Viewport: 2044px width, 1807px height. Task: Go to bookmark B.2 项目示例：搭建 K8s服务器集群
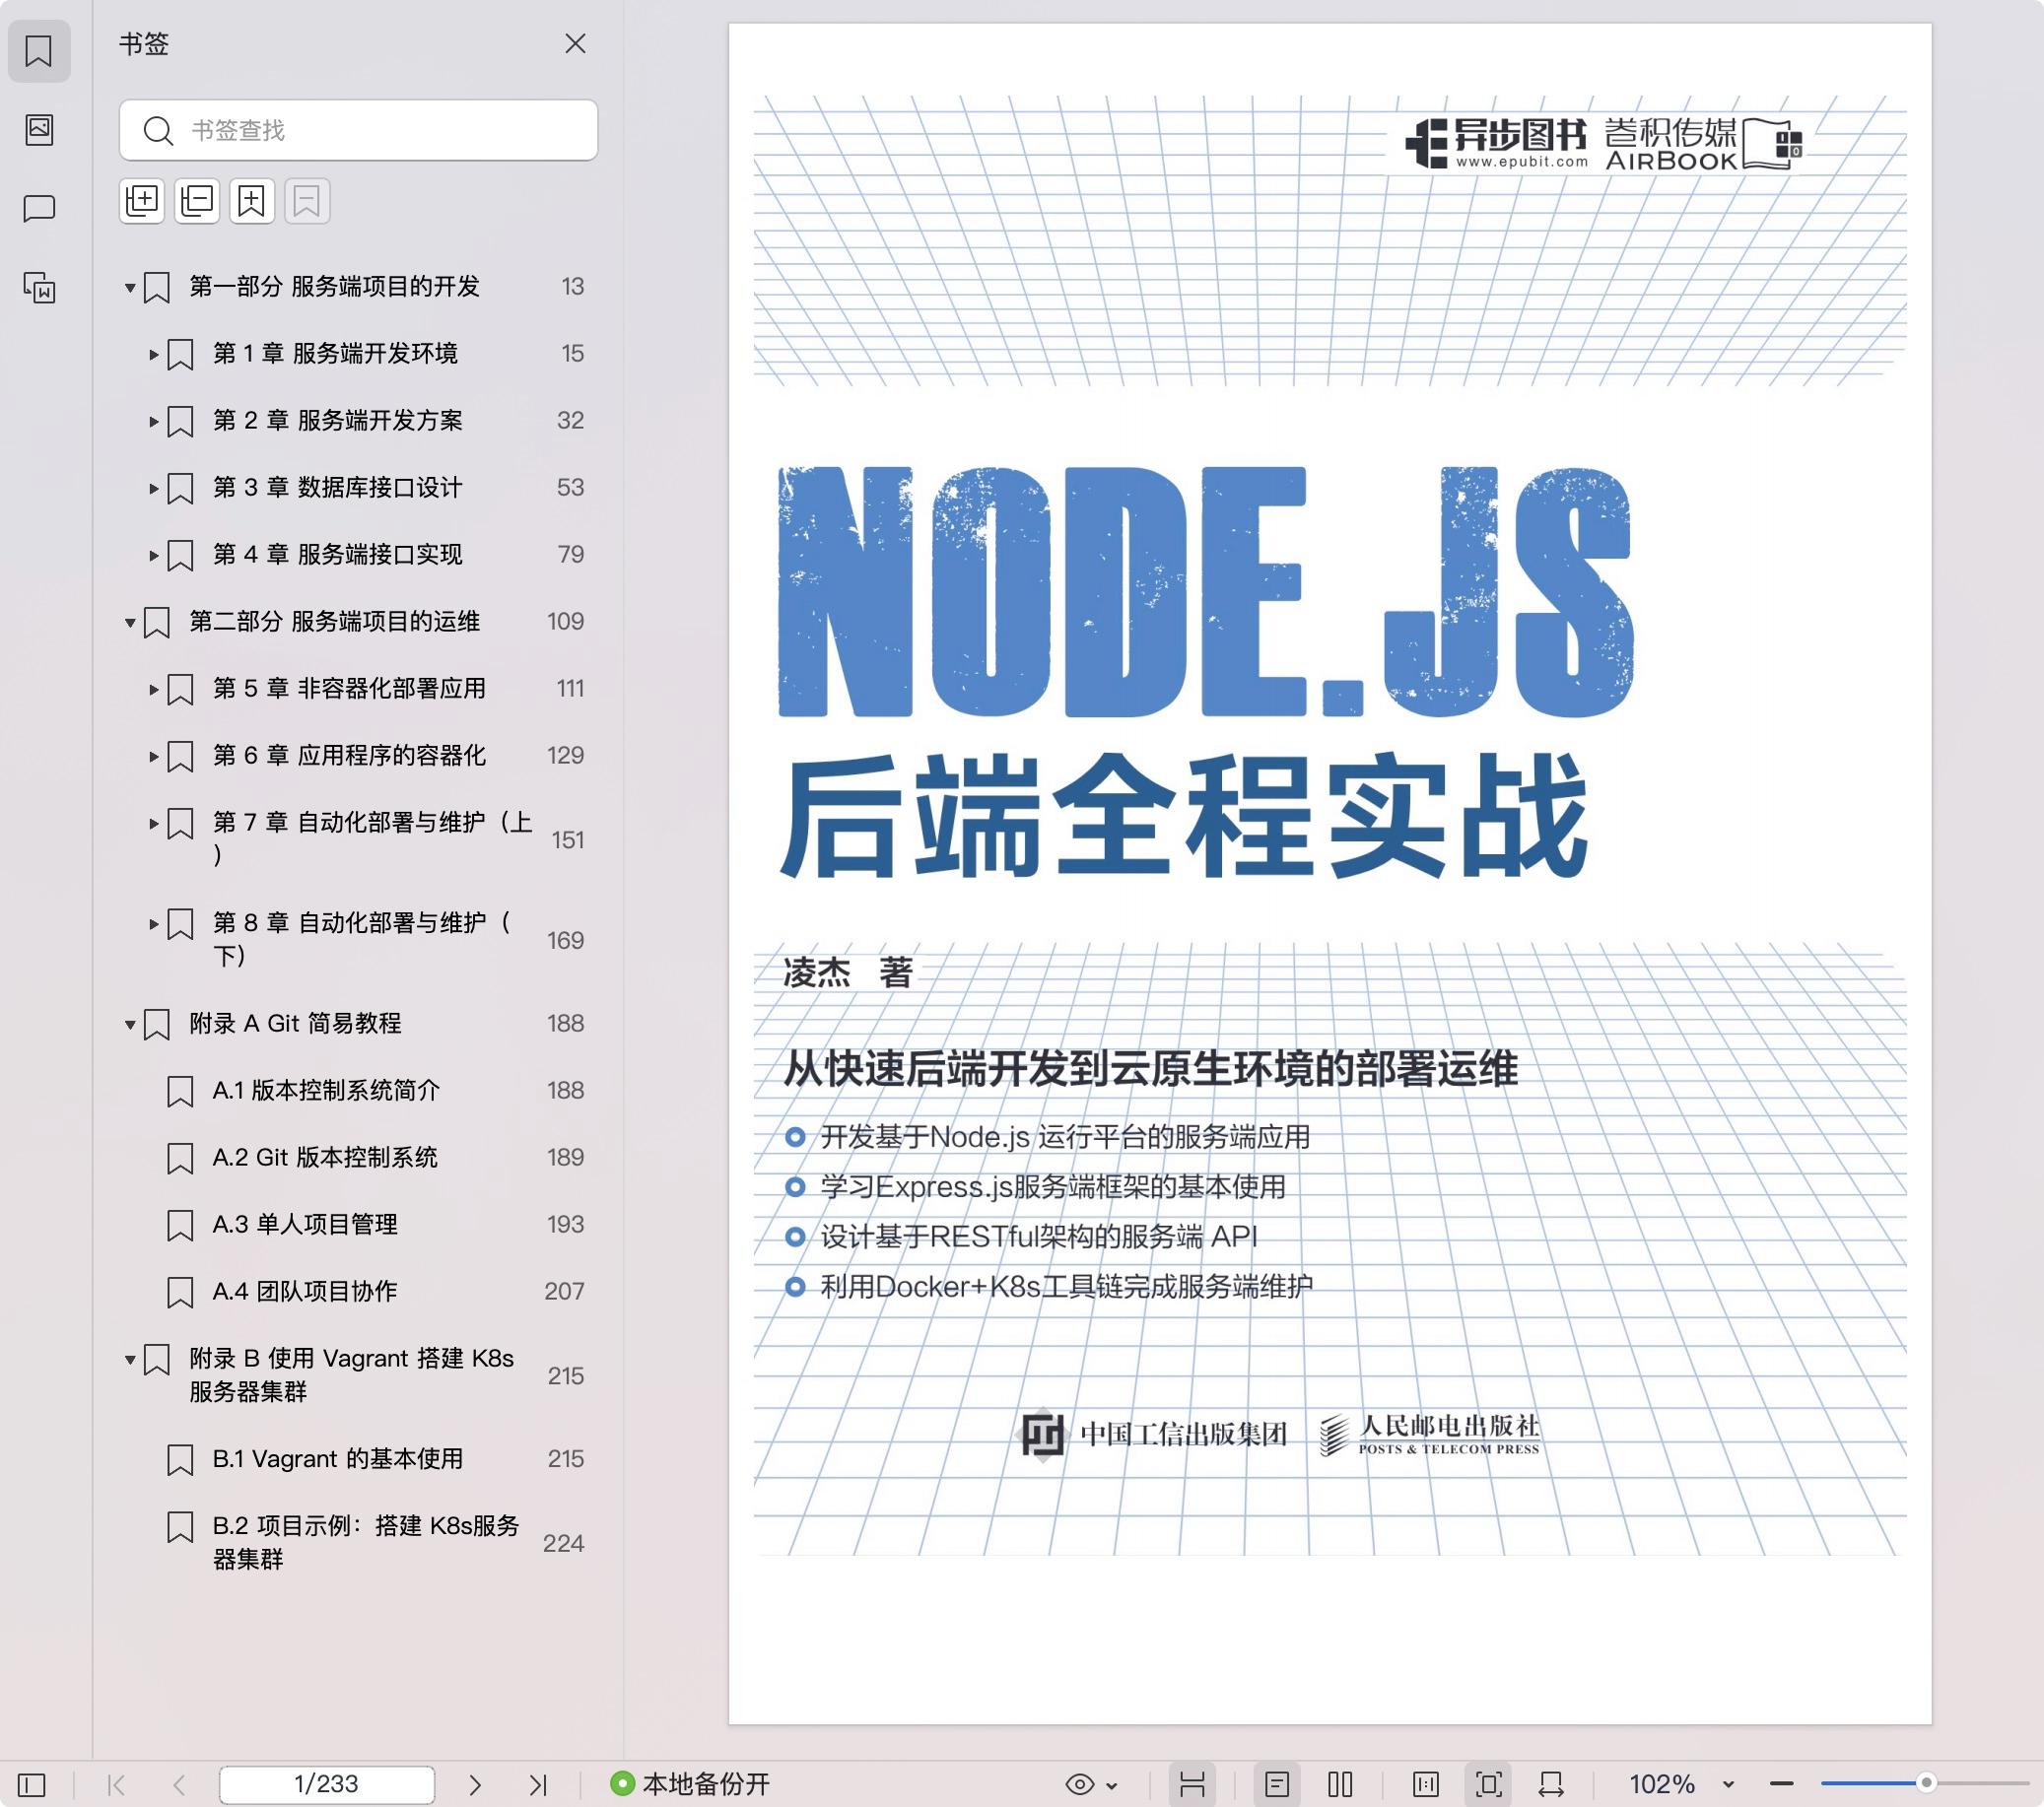[x=366, y=1542]
